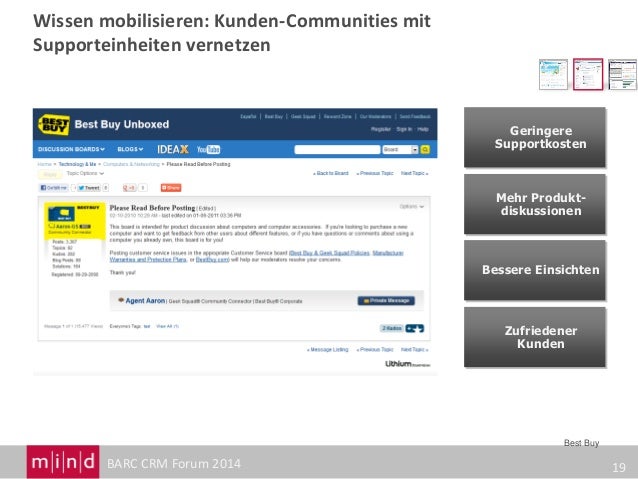Expand the Discussion Boards menu
This screenshot has width=638, height=479.
[71, 149]
